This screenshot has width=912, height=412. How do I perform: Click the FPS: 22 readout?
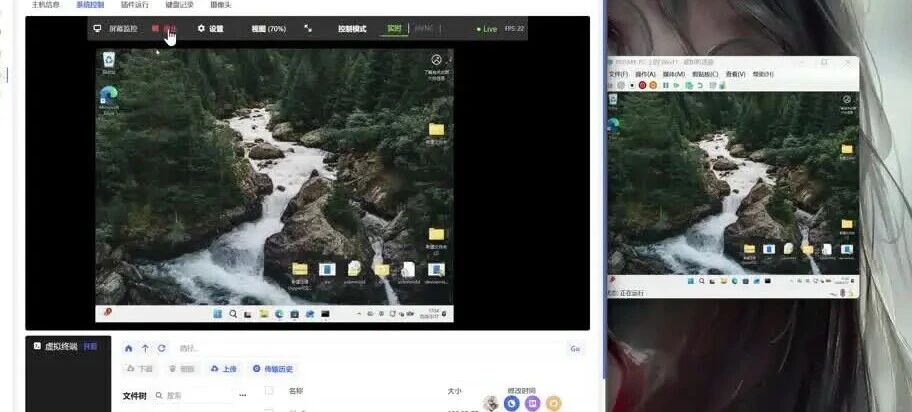[514, 28]
